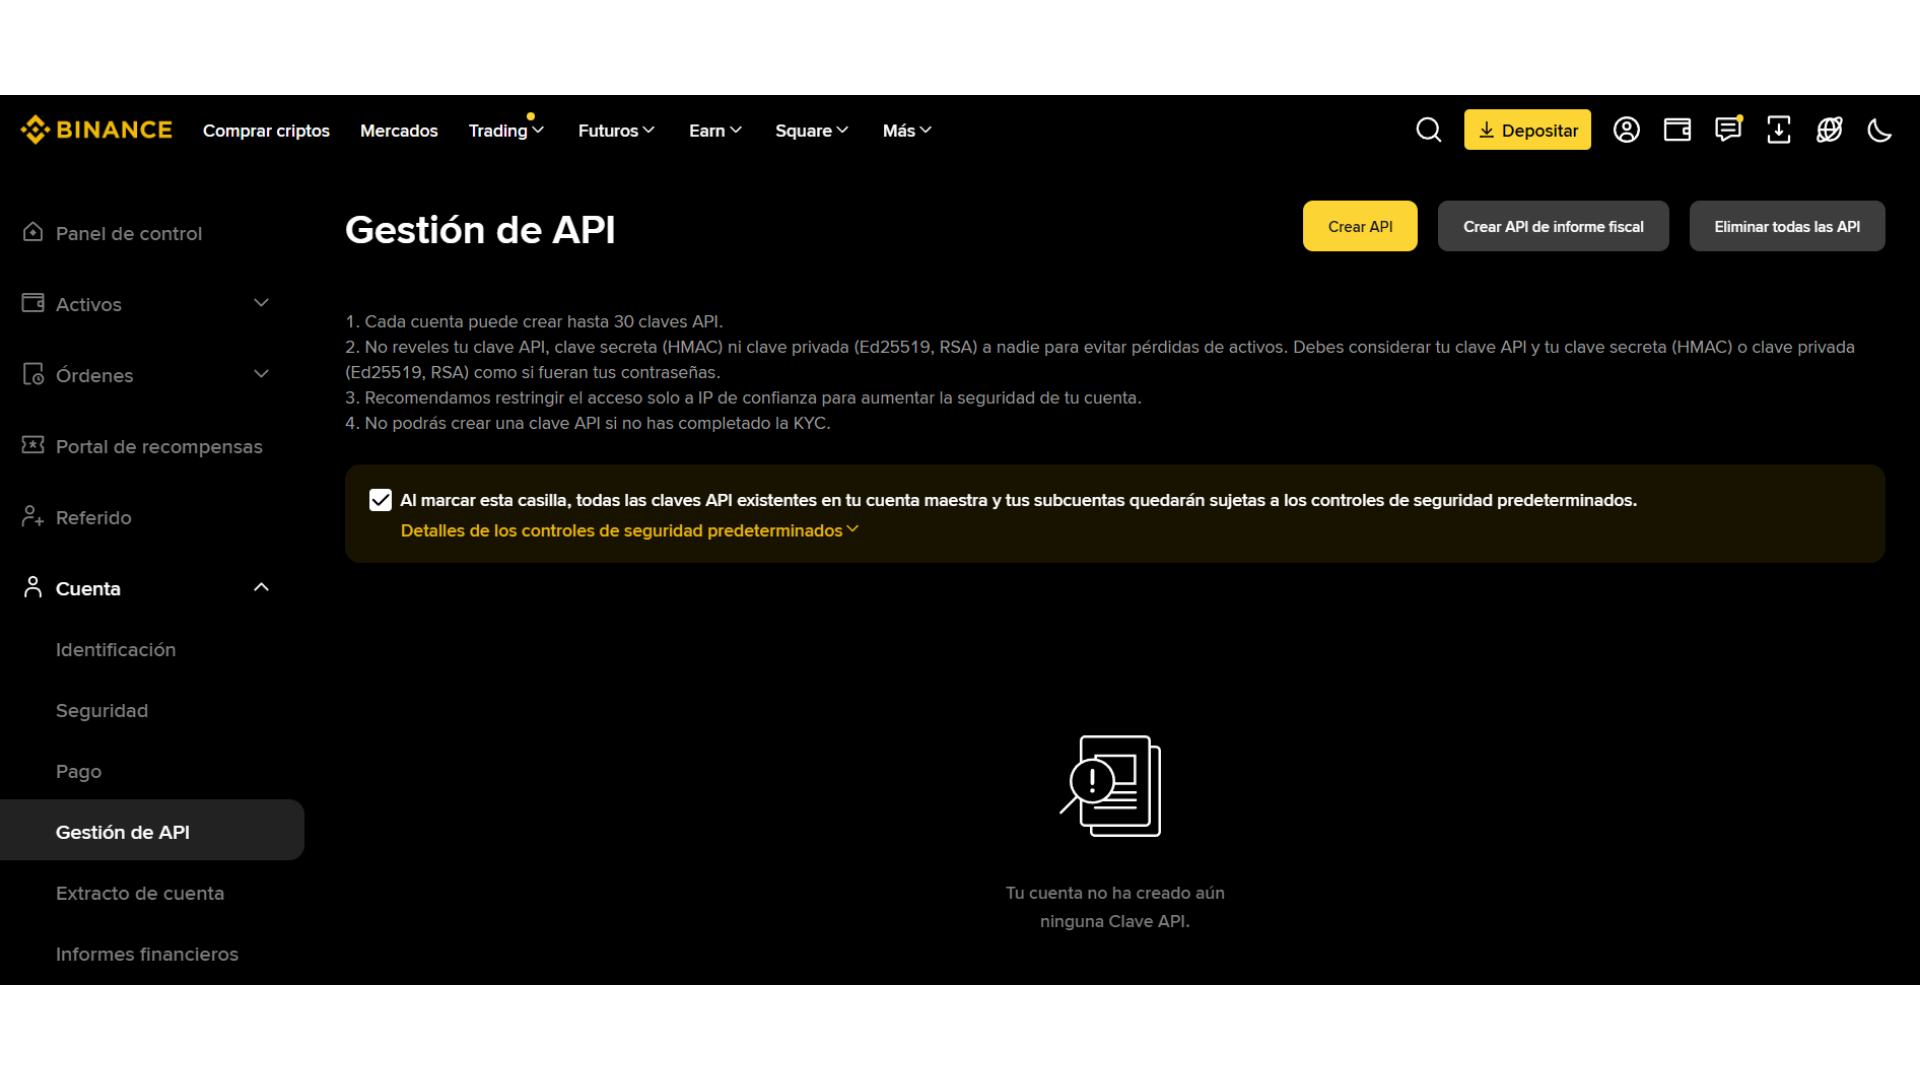Uncheck the default security controls checkbox

pos(380,499)
